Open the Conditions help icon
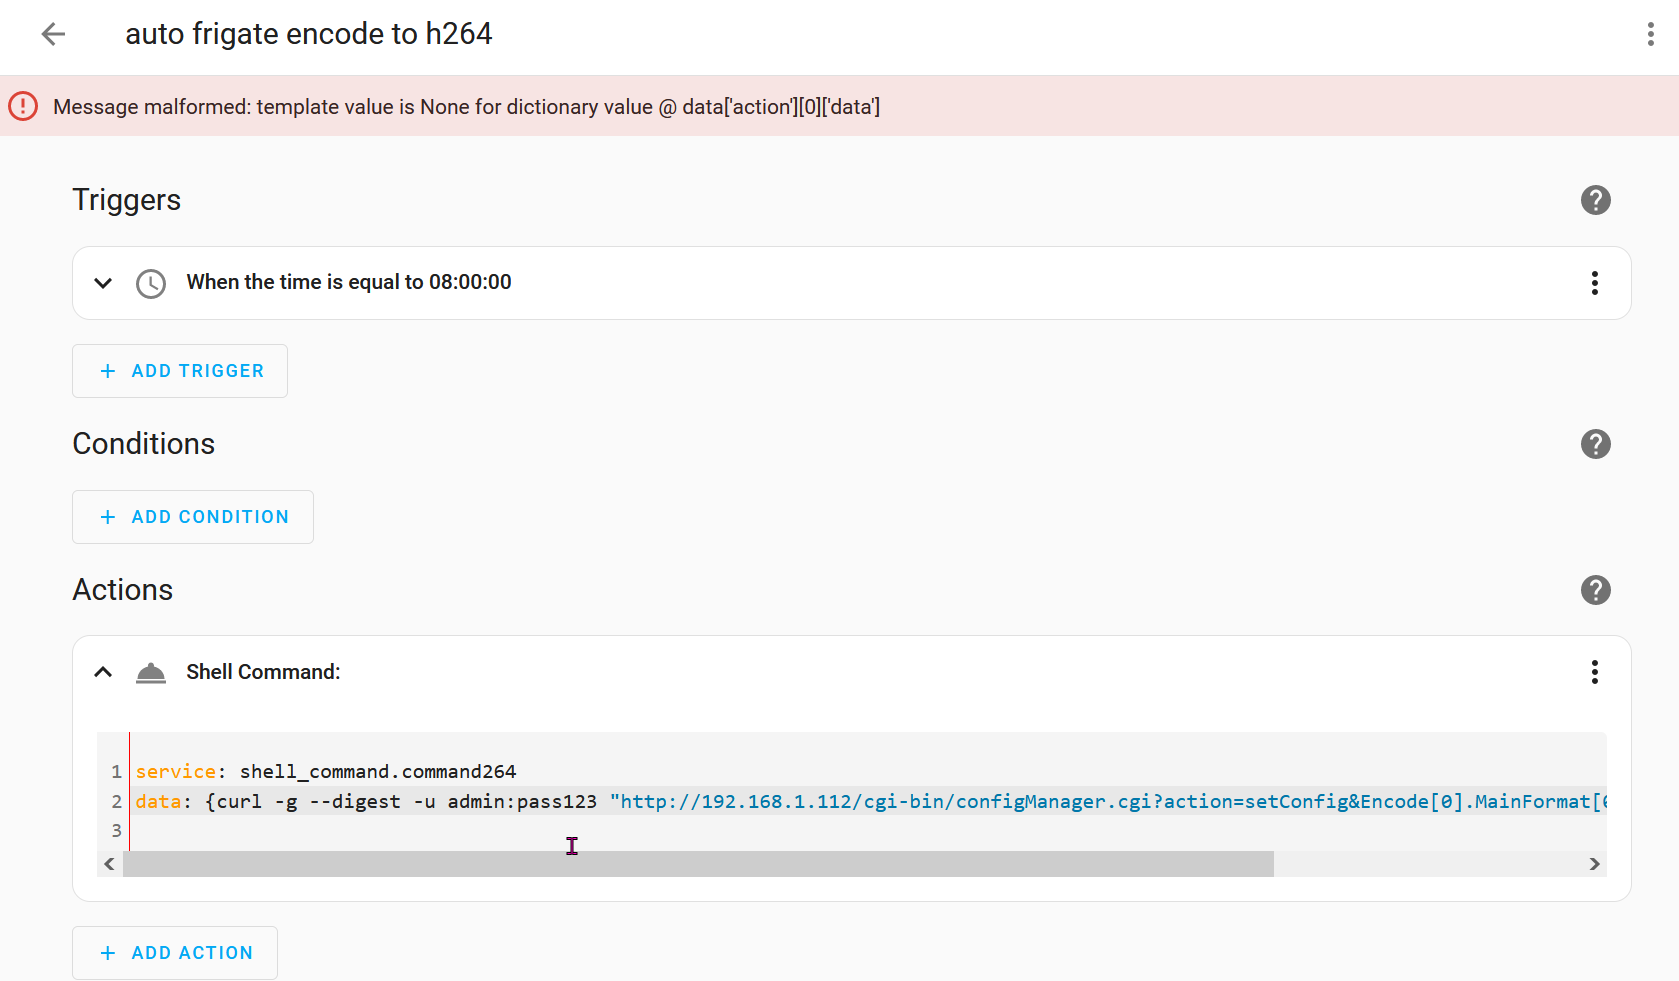 pyautogui.click(x=1595, y=444)
